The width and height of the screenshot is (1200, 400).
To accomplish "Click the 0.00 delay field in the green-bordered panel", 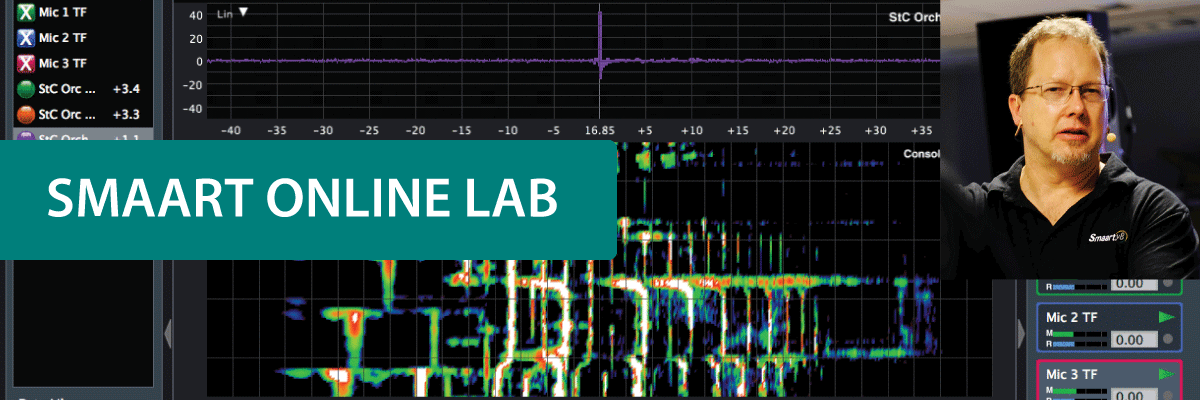I will click(1135, 283).
